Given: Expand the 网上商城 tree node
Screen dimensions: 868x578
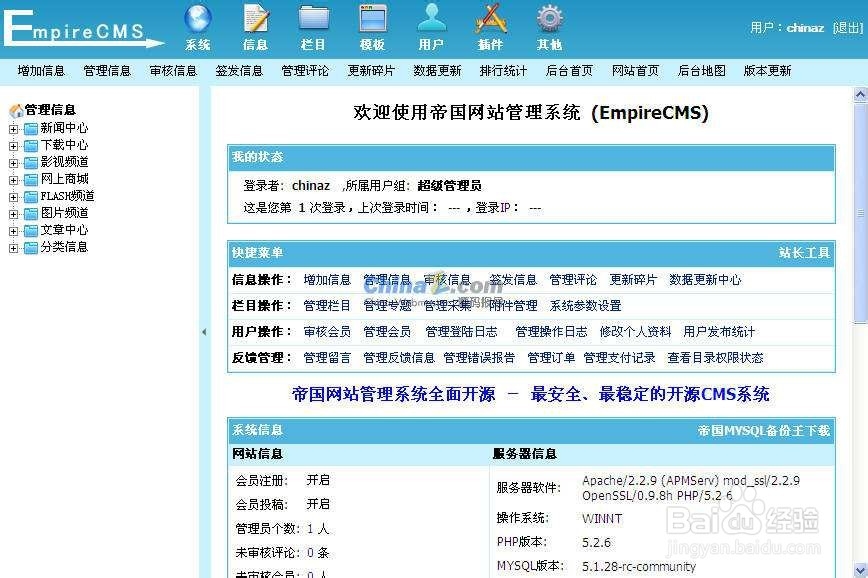Looking at the screenshot, I should [x=13, y=180].
